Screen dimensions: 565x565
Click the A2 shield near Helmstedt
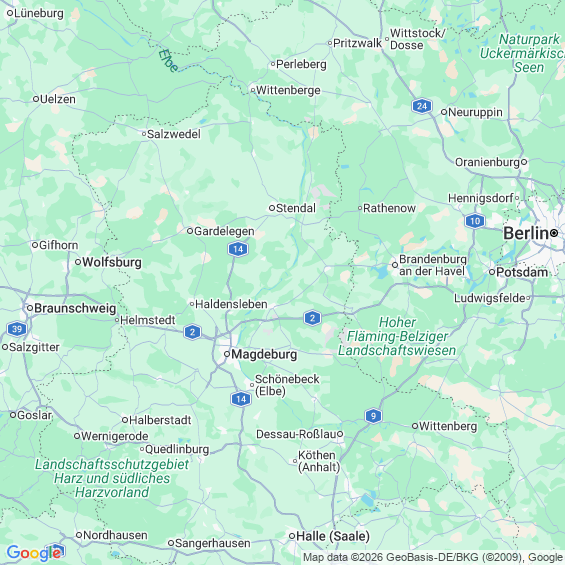tap(192, 332)
